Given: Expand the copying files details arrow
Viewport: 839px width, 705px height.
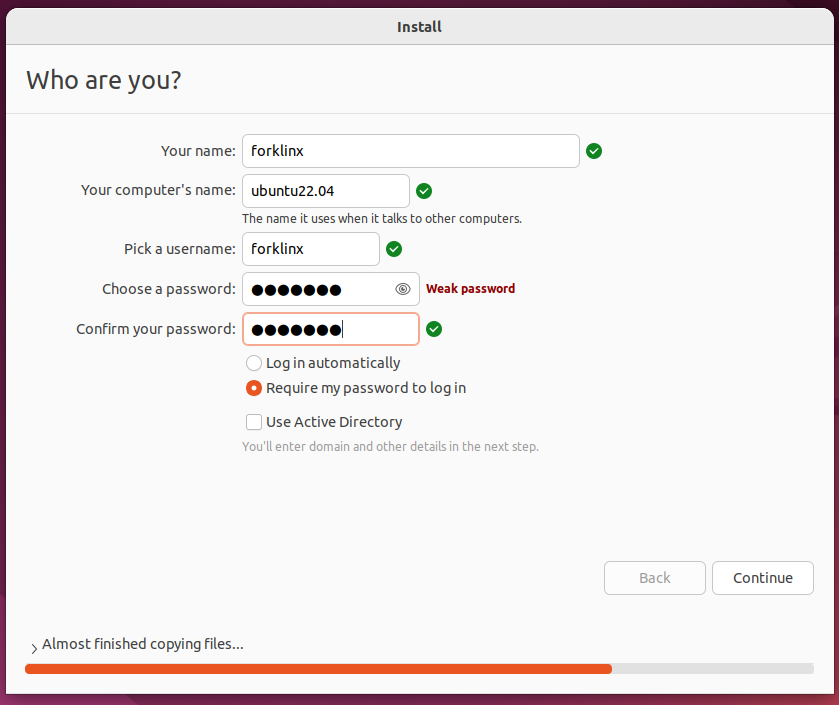Looking at the screenshot, I should tap(34, 648).
